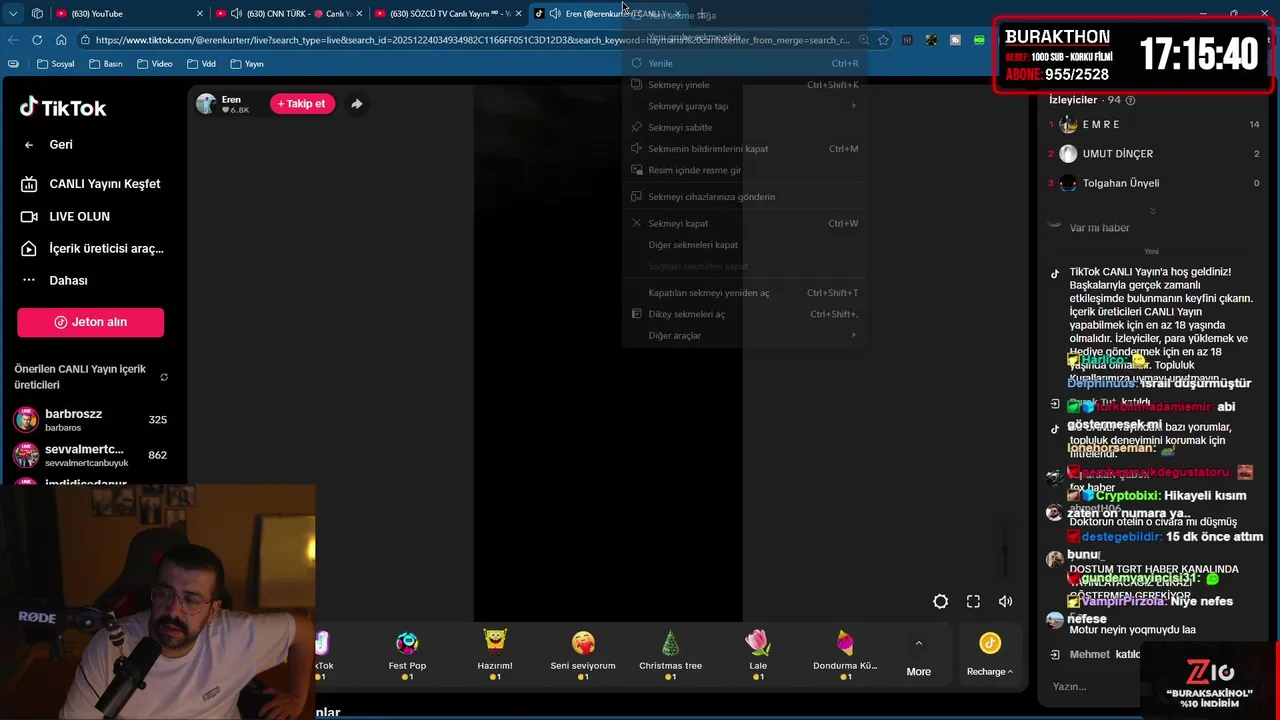Viewport: 1280px width, 720px height.
Task: Open sevvalmertc... suggested live
Action: 90,455
